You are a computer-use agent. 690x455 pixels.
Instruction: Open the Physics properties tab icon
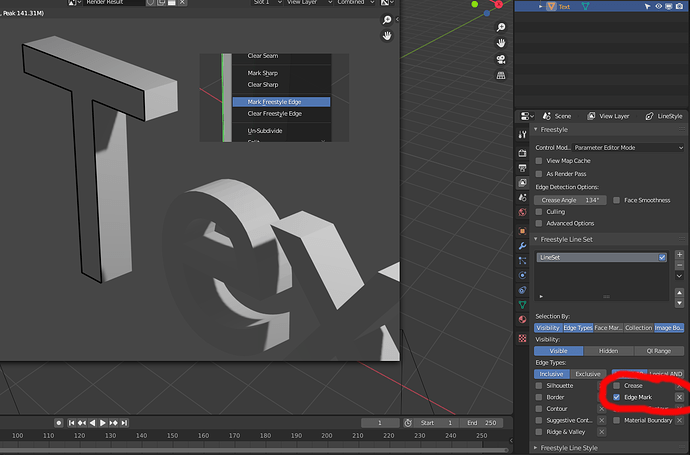[522, 275]
